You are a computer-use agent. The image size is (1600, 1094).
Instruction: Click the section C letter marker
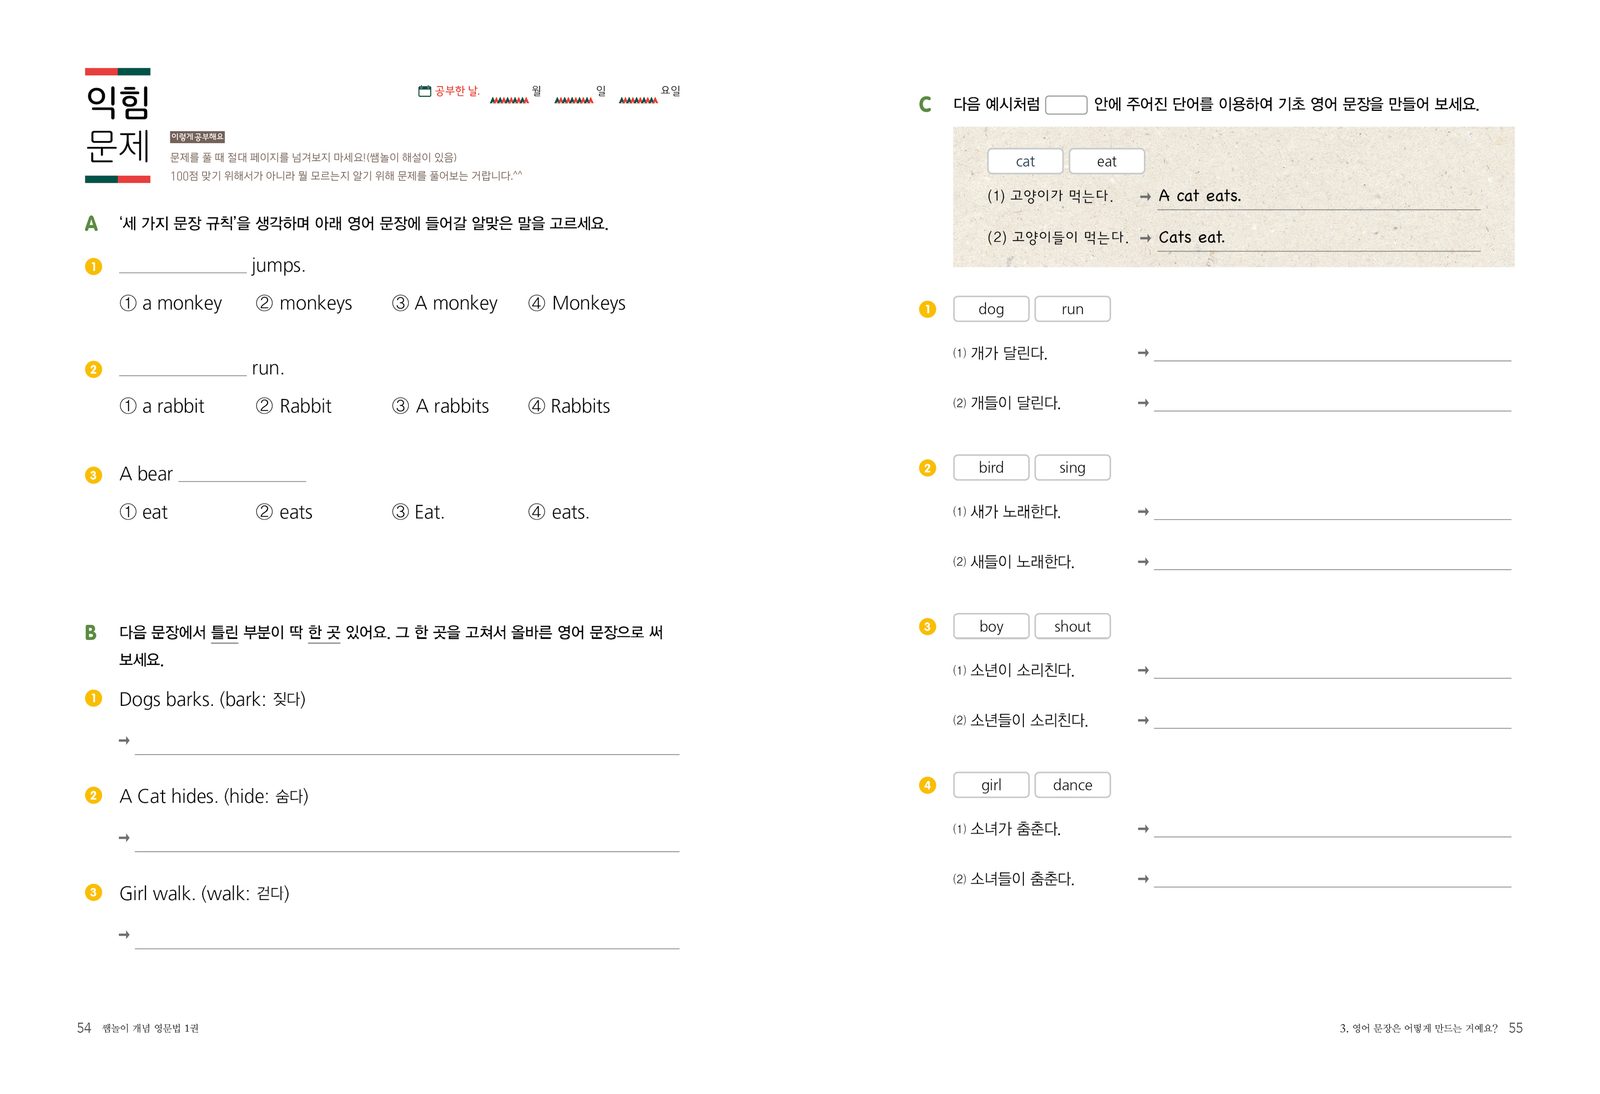coord(925,104)
